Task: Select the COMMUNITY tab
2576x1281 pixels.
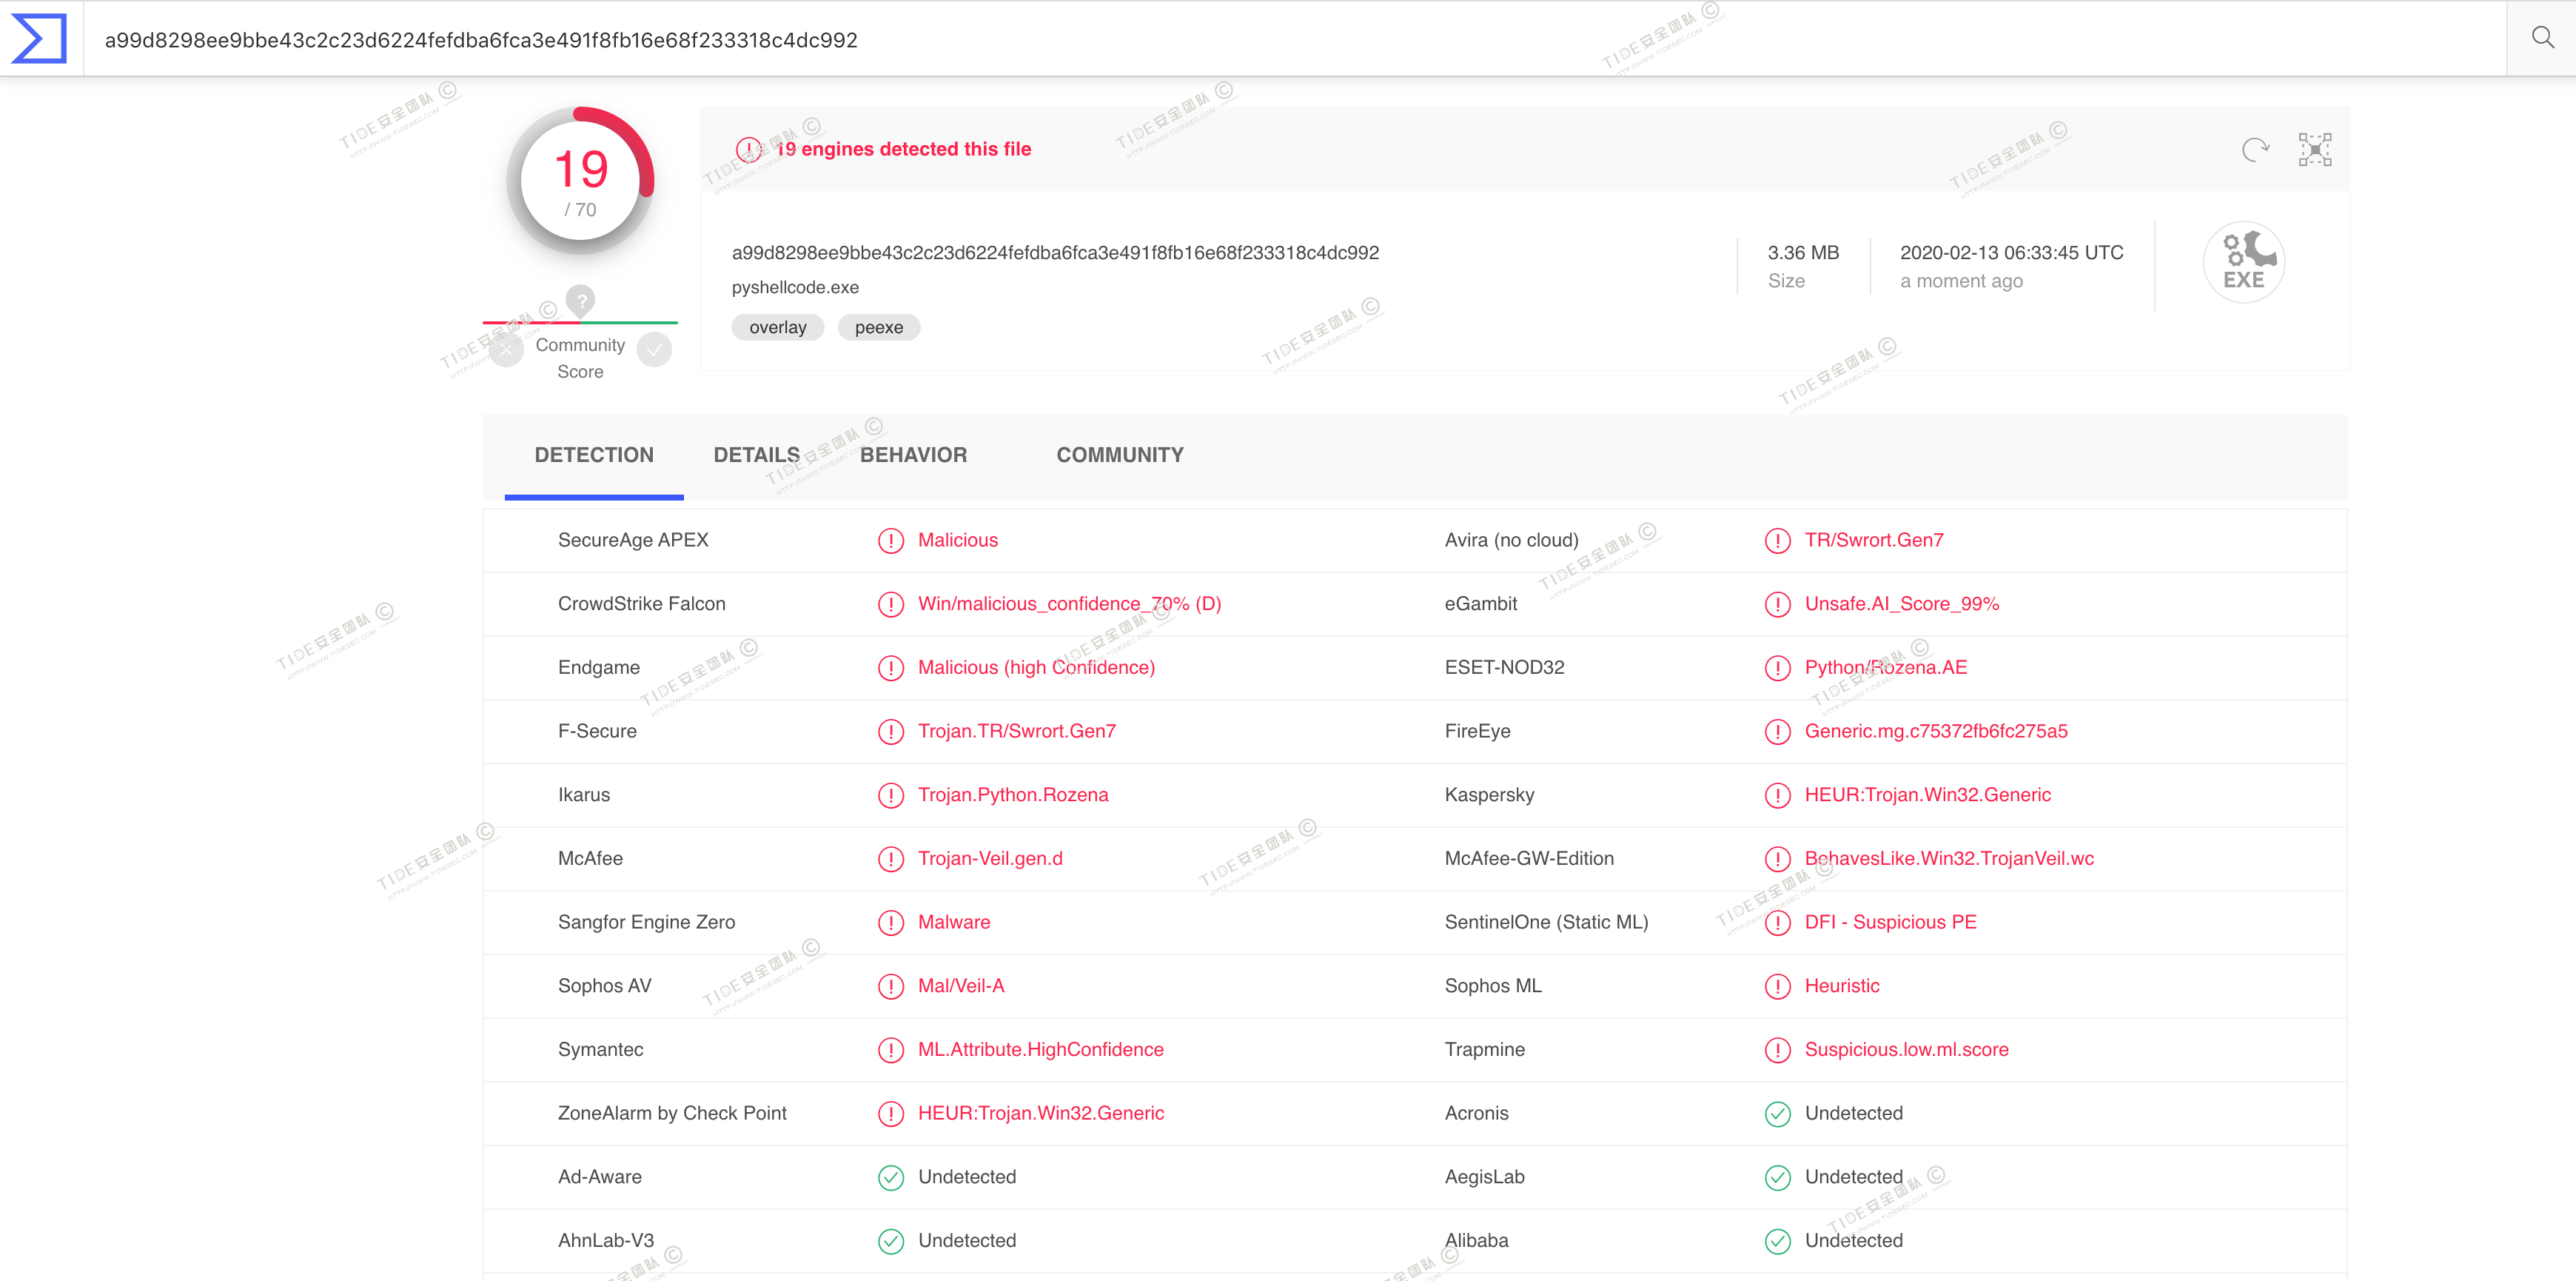Action: (1119, 455)
